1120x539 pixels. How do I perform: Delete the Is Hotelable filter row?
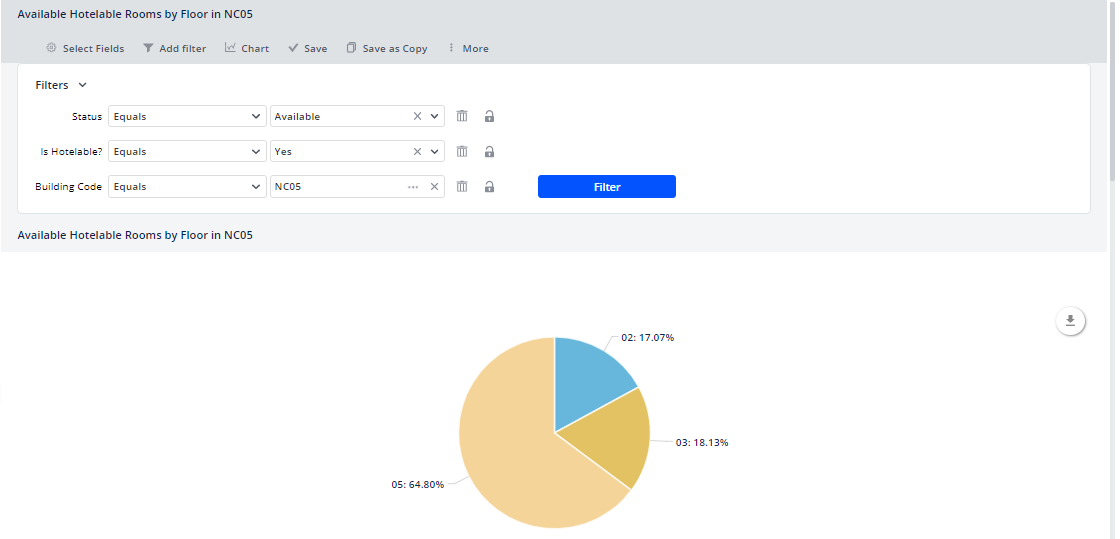(462, 152)
